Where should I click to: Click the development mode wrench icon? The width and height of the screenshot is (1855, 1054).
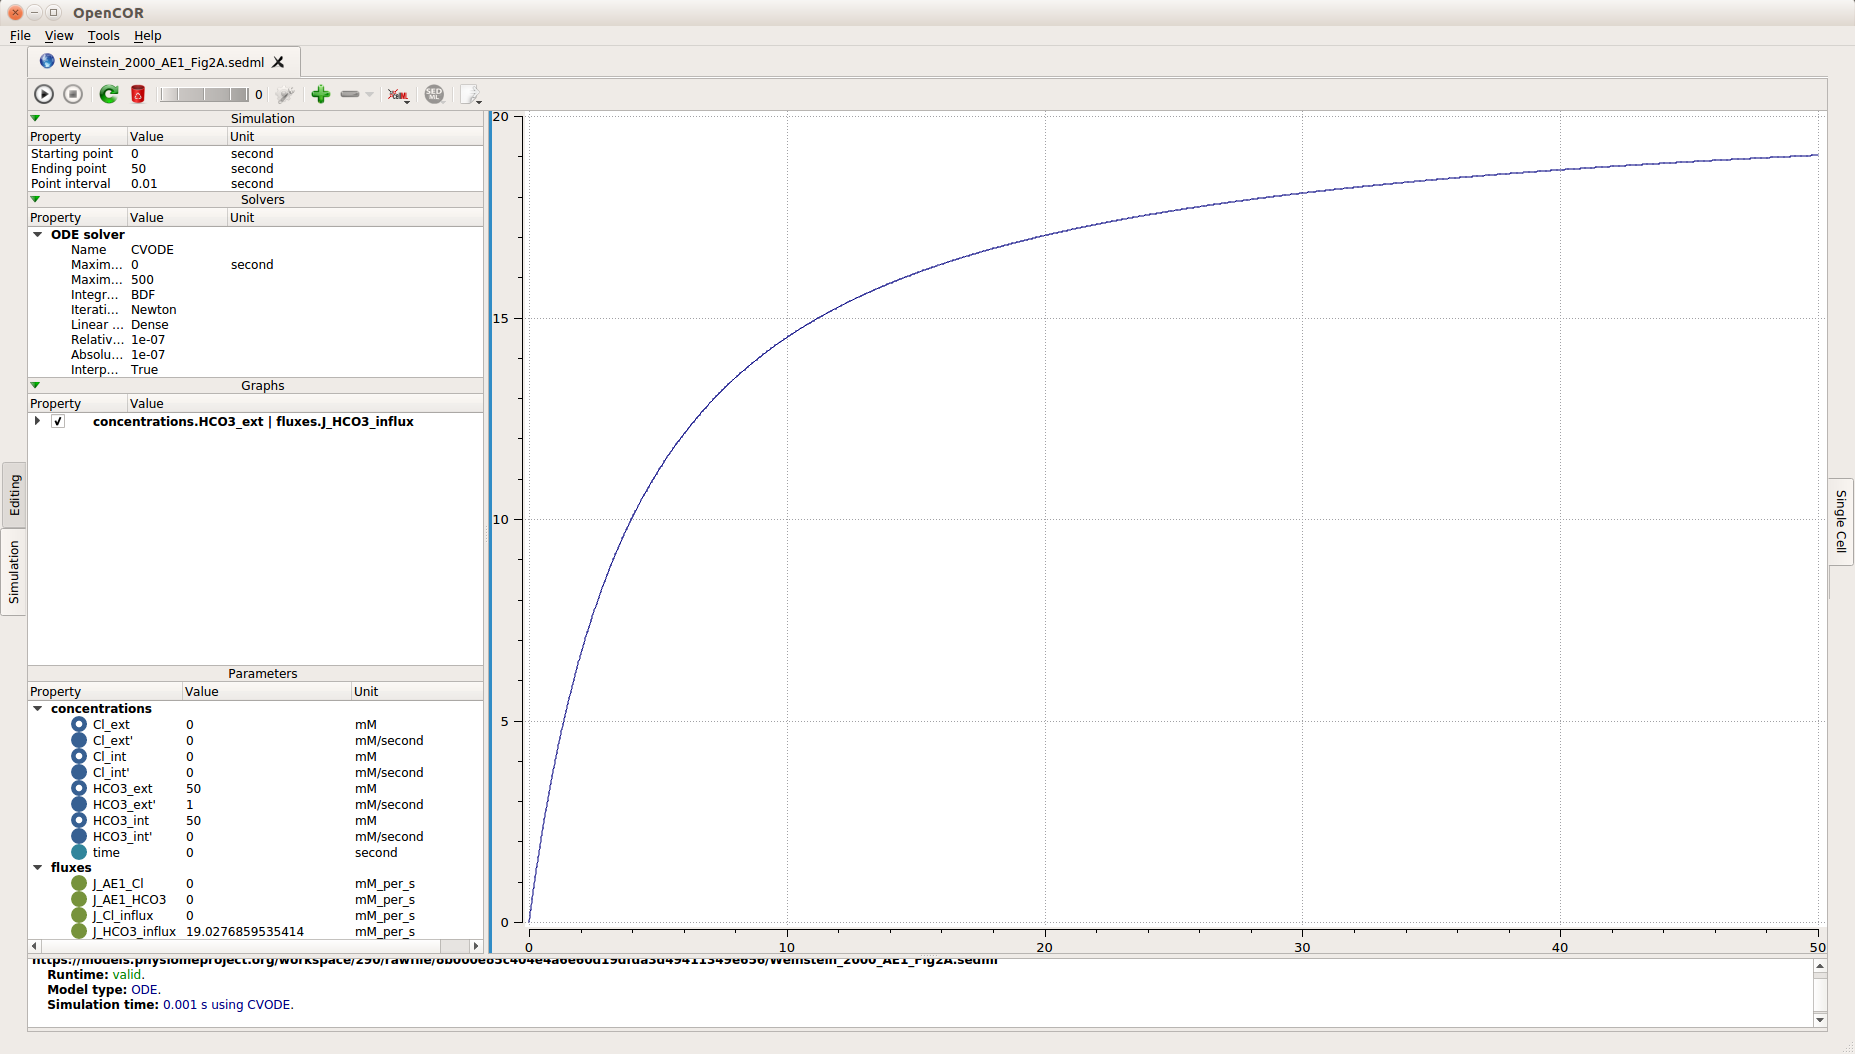click(x=286, y=95)
